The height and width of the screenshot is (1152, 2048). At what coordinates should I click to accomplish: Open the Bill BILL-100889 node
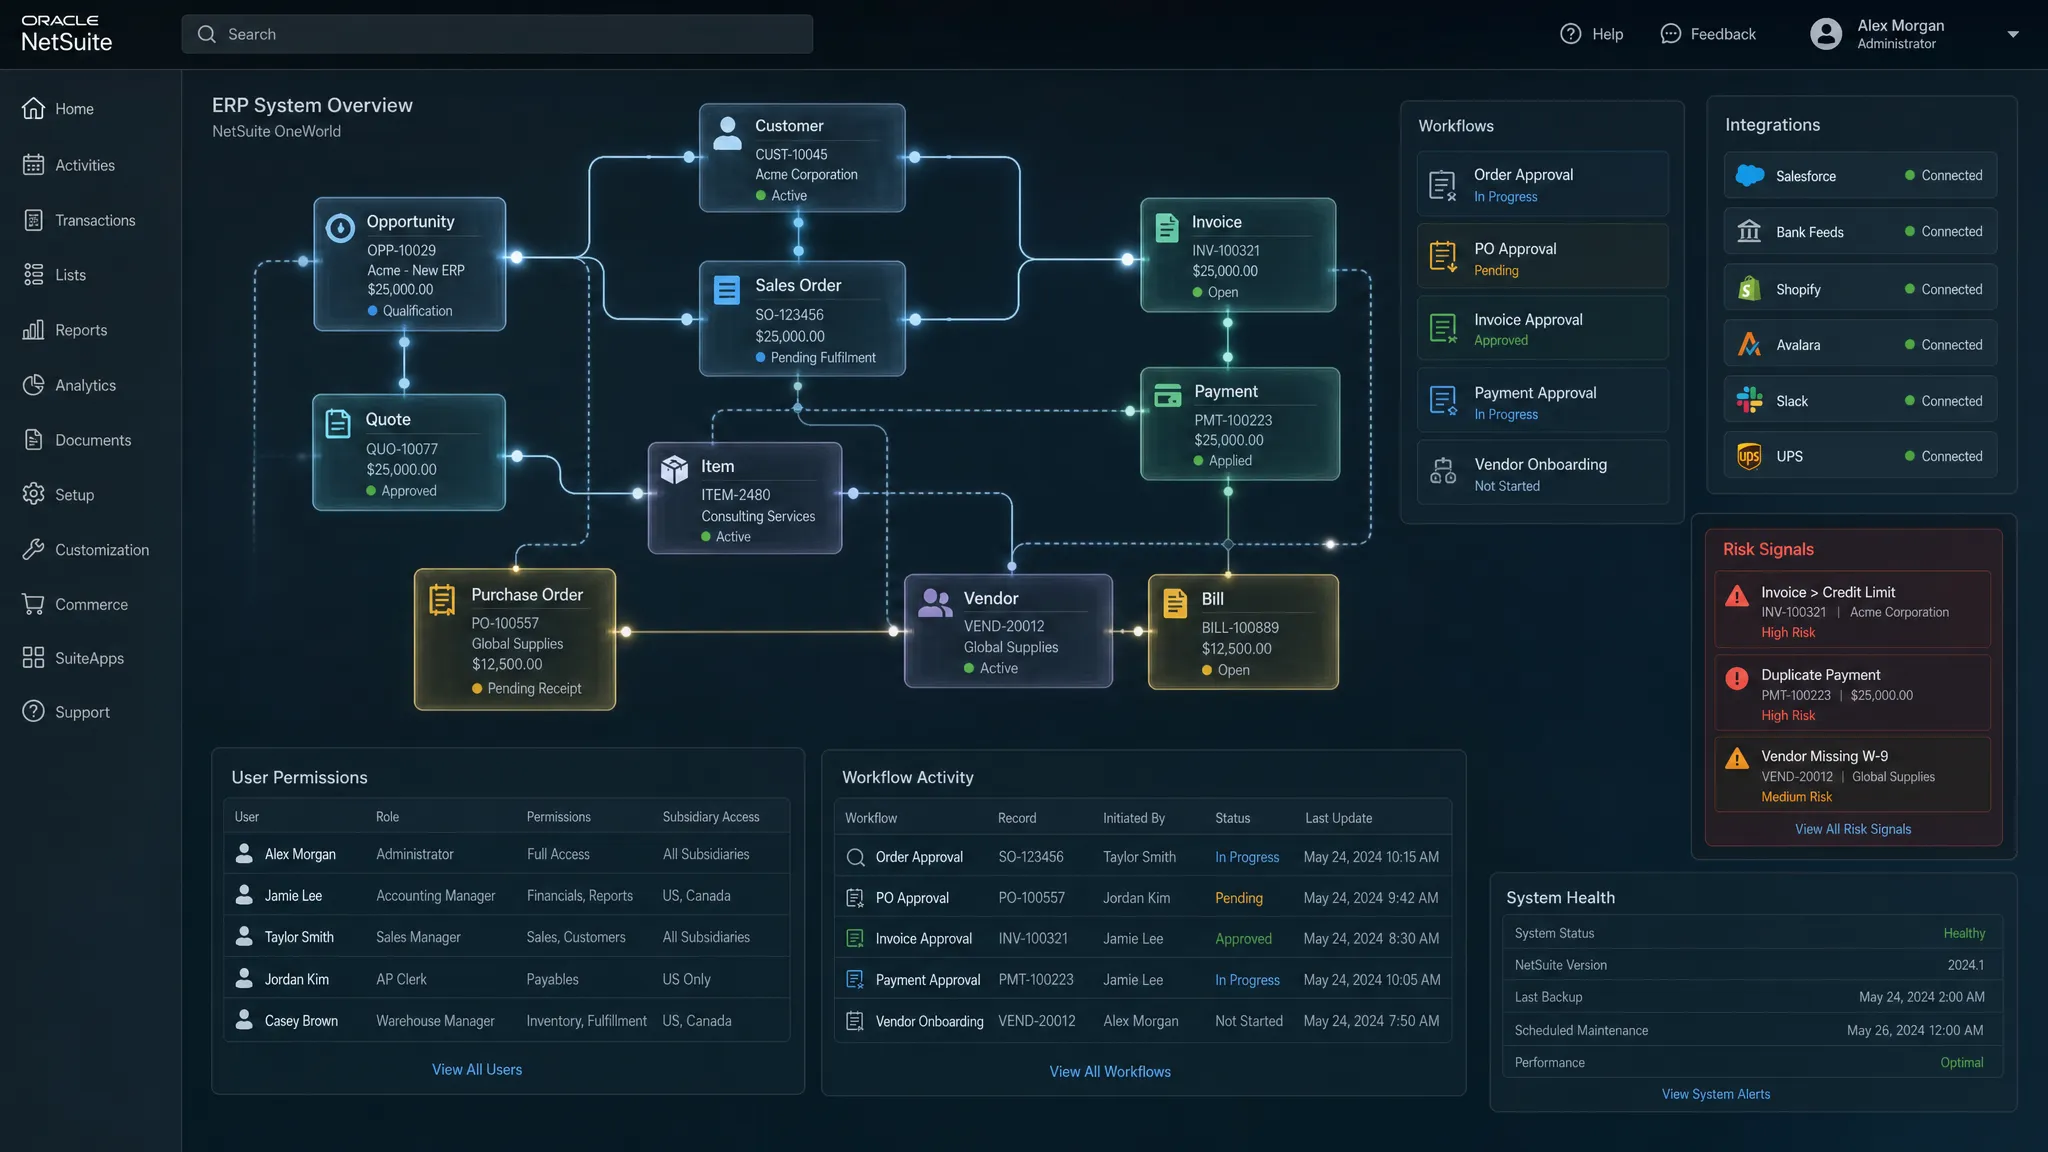pyautogui.click(x=1243, y=632)
